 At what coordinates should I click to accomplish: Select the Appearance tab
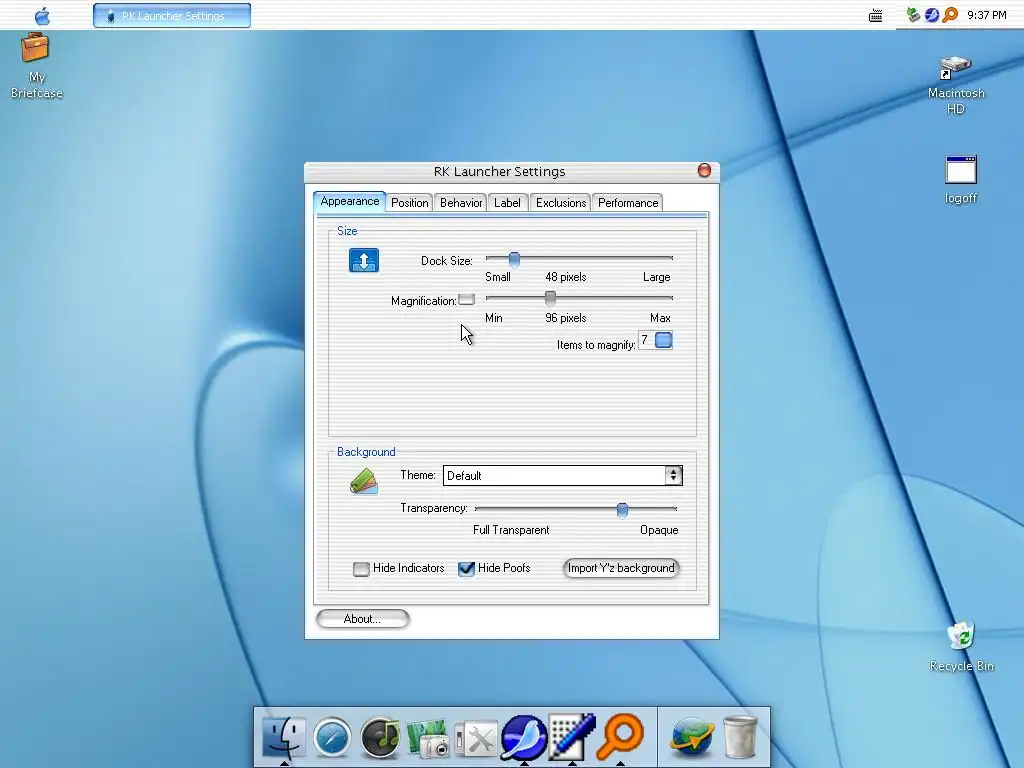point(349,201)
